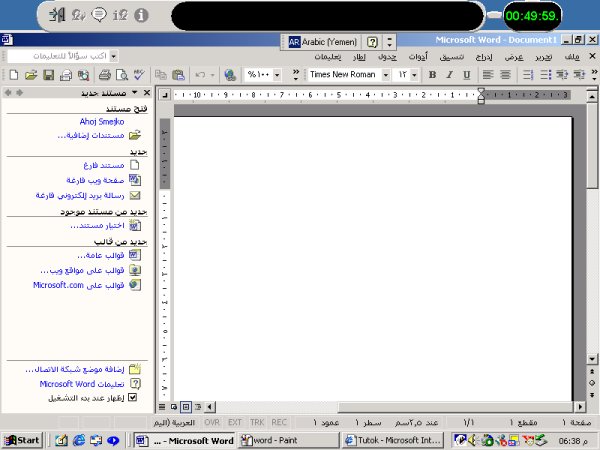Expand formatting toolbar overflow chevron at right

click(x=594, y=75)
